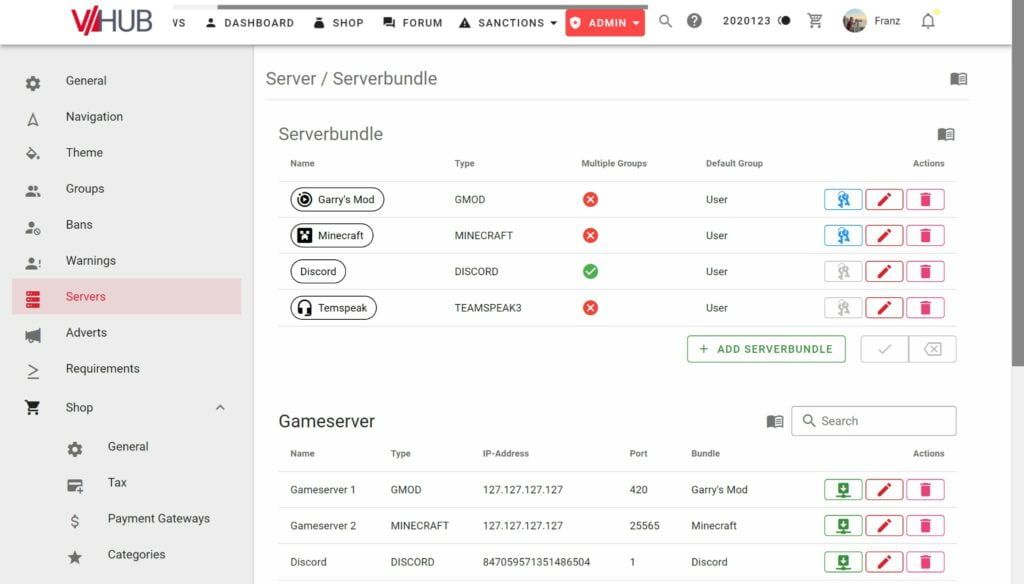Delete Gameserver 2 entry
Viewport: 1024px width, 584px height.
(x=925, y=525)
